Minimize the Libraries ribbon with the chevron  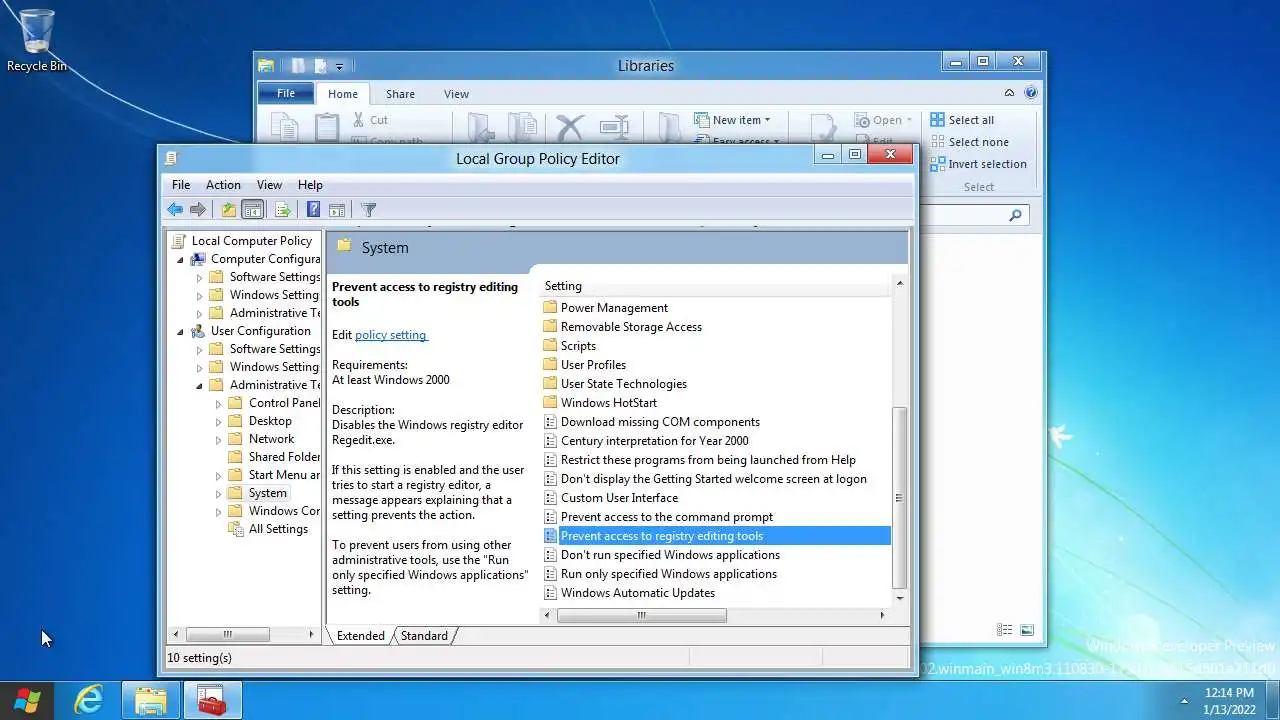pos(1009,93)
